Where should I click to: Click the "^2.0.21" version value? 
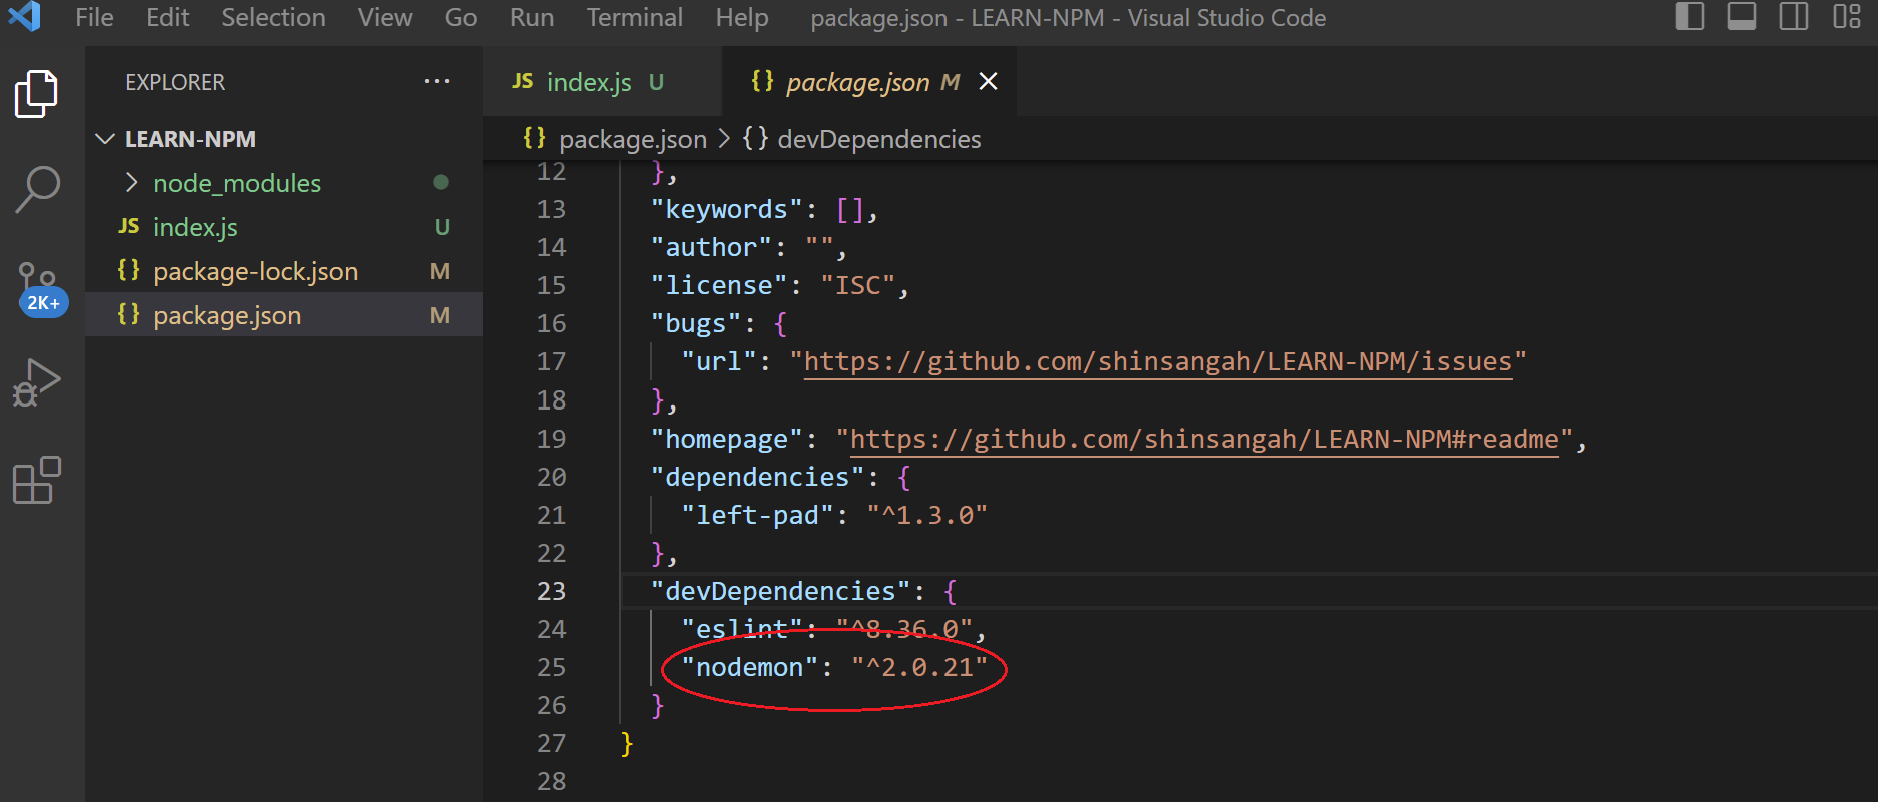coord(919,667)
